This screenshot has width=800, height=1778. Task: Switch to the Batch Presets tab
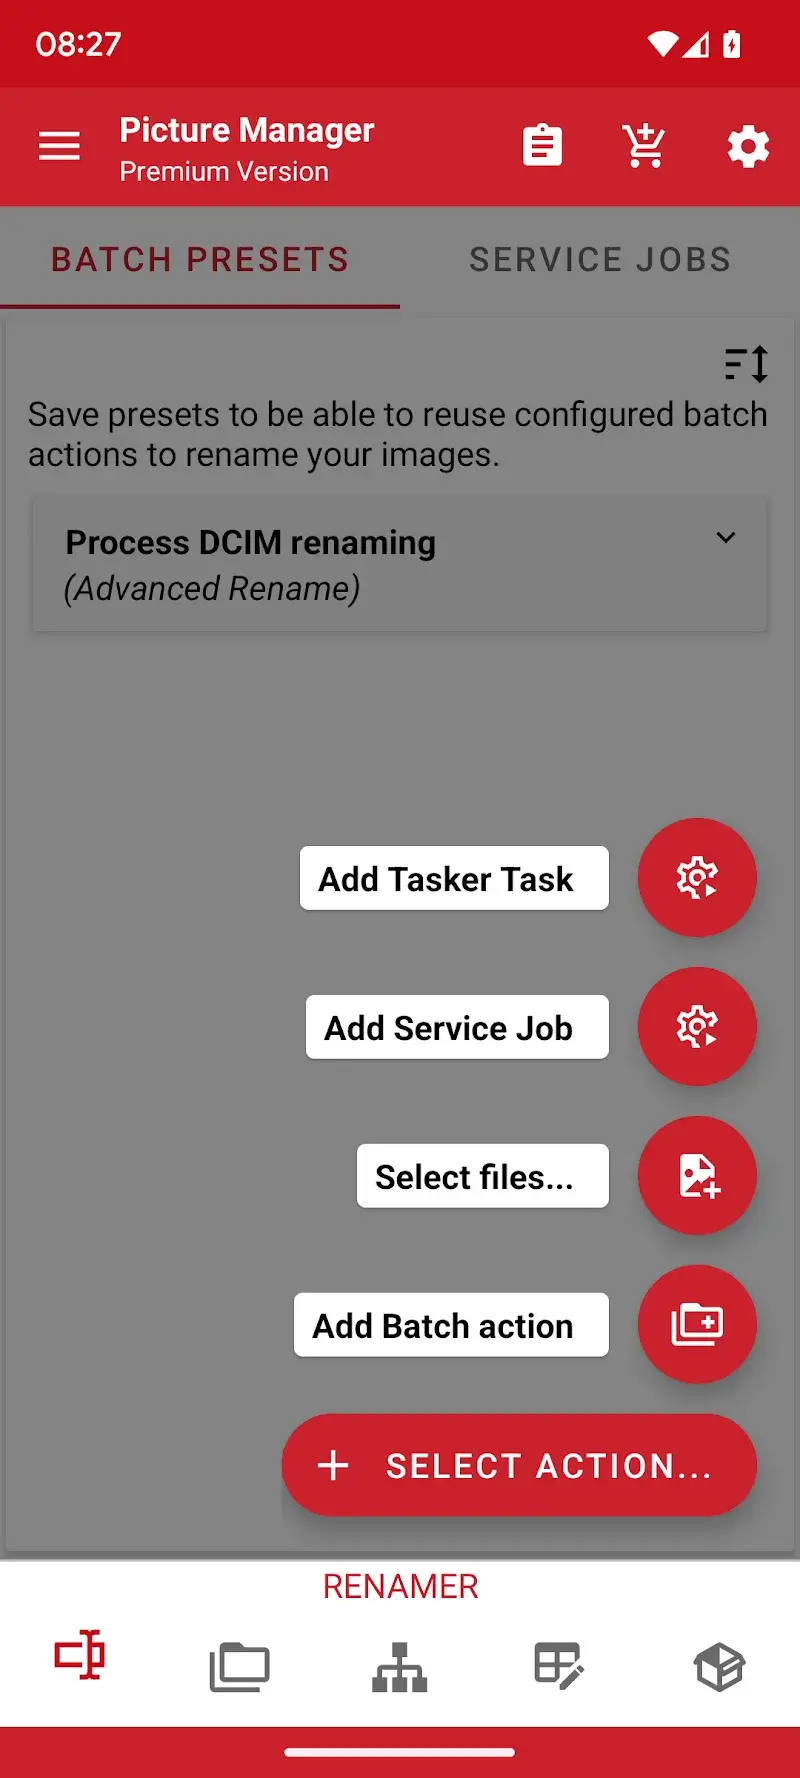click(200, 260)
